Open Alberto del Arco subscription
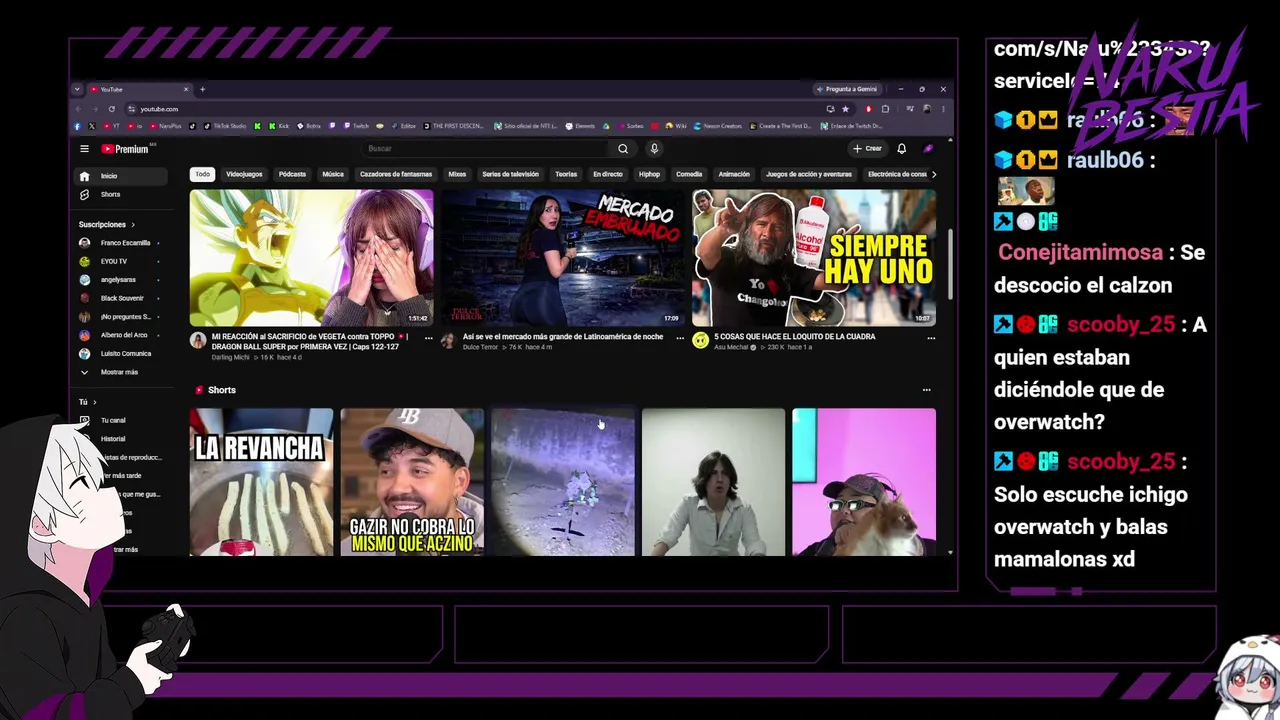 (121, 335)
